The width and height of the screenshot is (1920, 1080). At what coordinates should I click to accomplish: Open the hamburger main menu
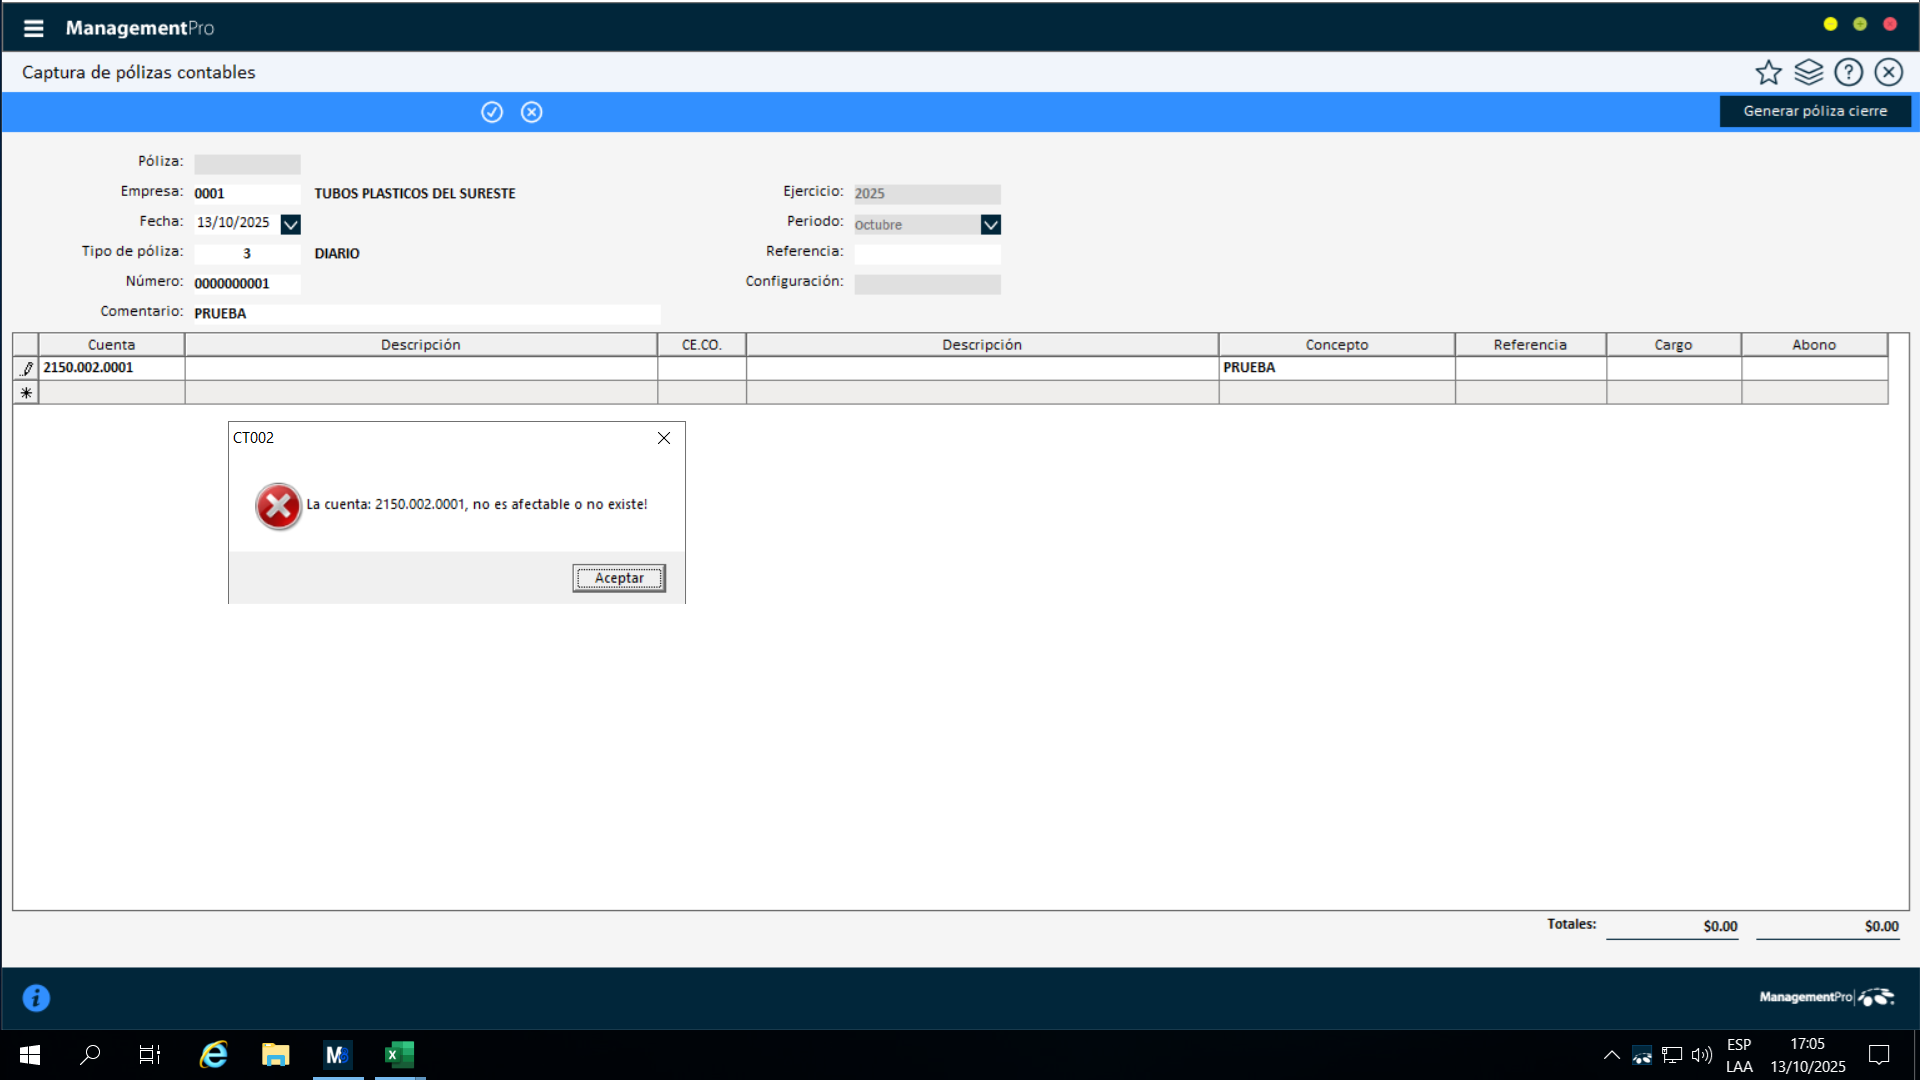33,28
